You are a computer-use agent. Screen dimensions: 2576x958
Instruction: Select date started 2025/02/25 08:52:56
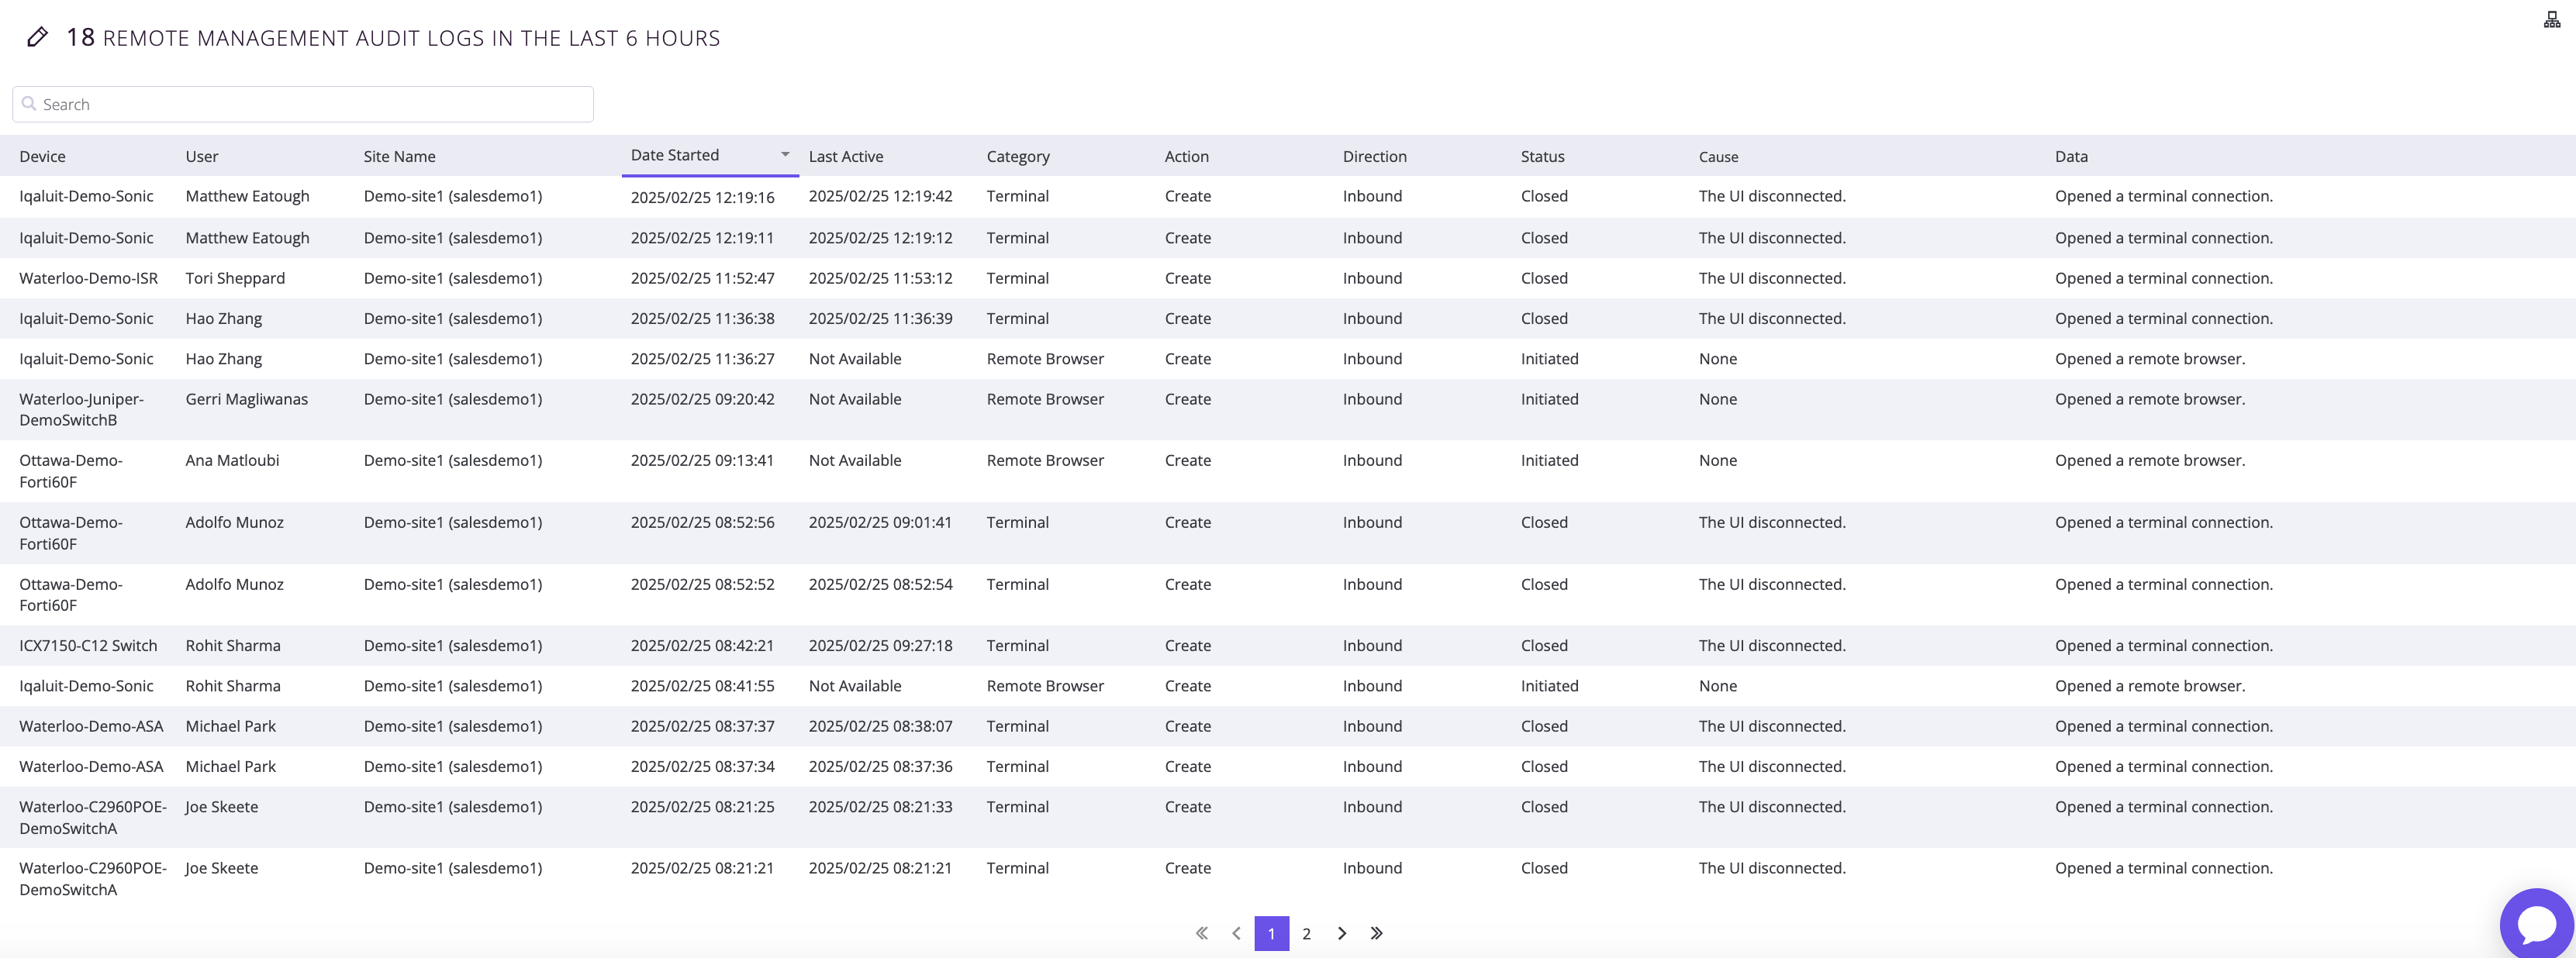pos(703,522)
